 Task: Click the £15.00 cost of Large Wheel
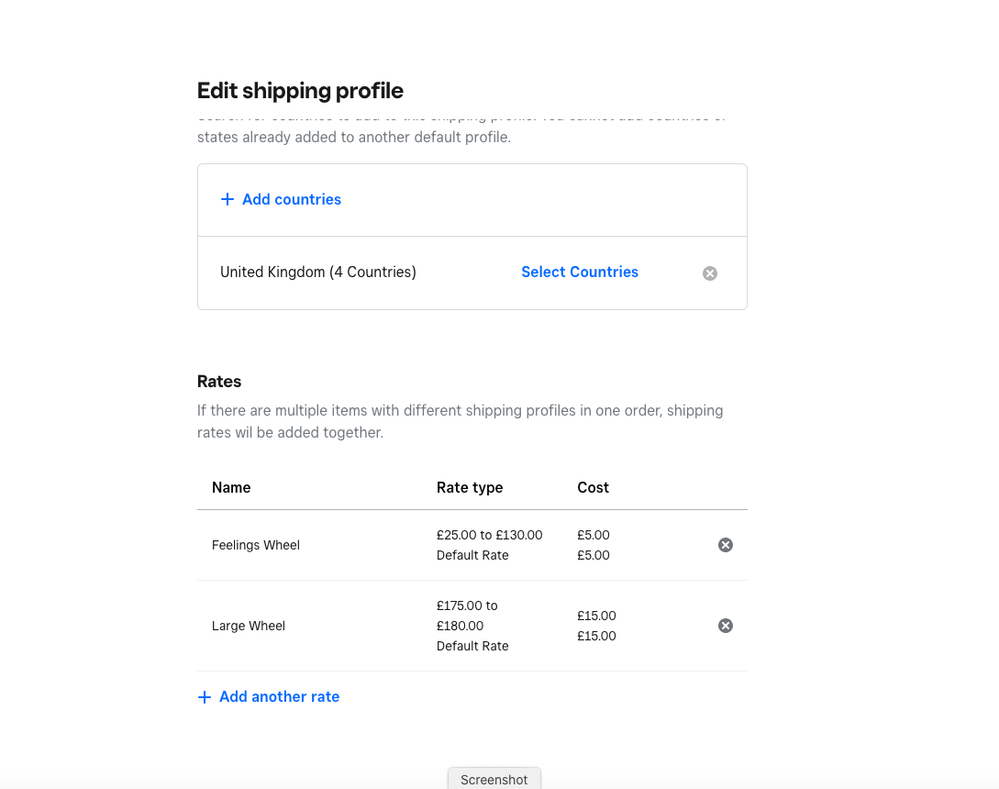[x=596, y=616]
